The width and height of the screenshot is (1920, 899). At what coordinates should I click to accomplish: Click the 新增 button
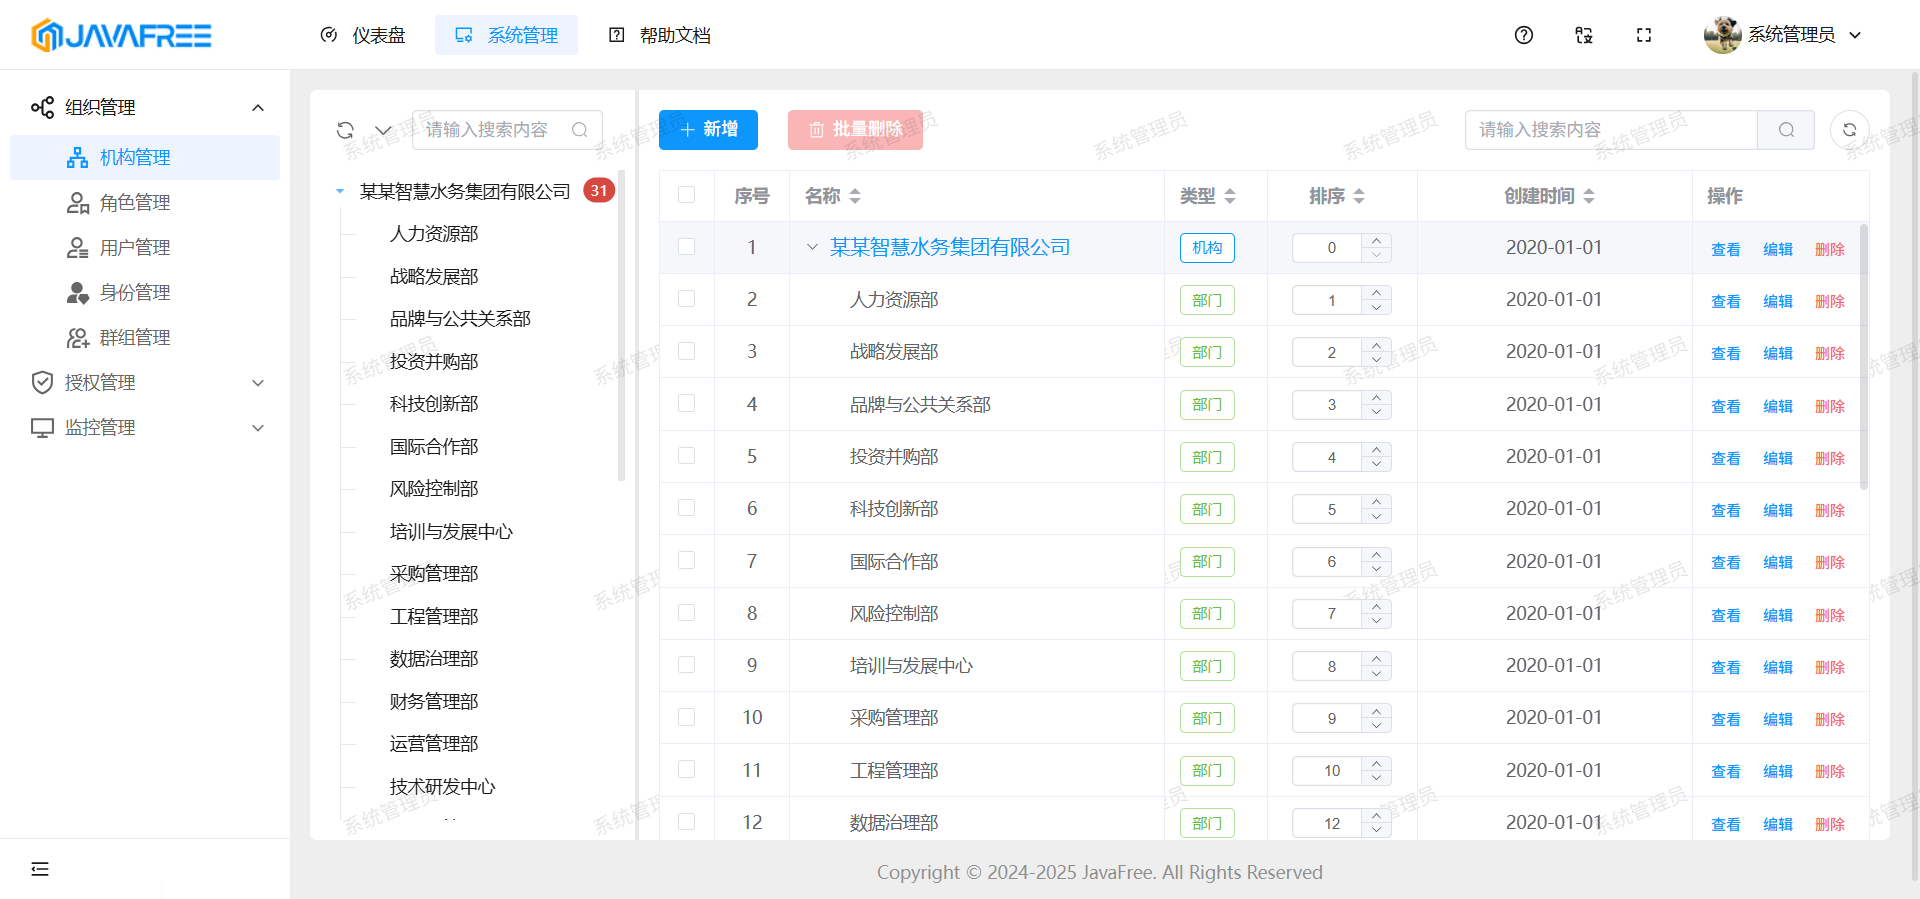click(708, 130)
